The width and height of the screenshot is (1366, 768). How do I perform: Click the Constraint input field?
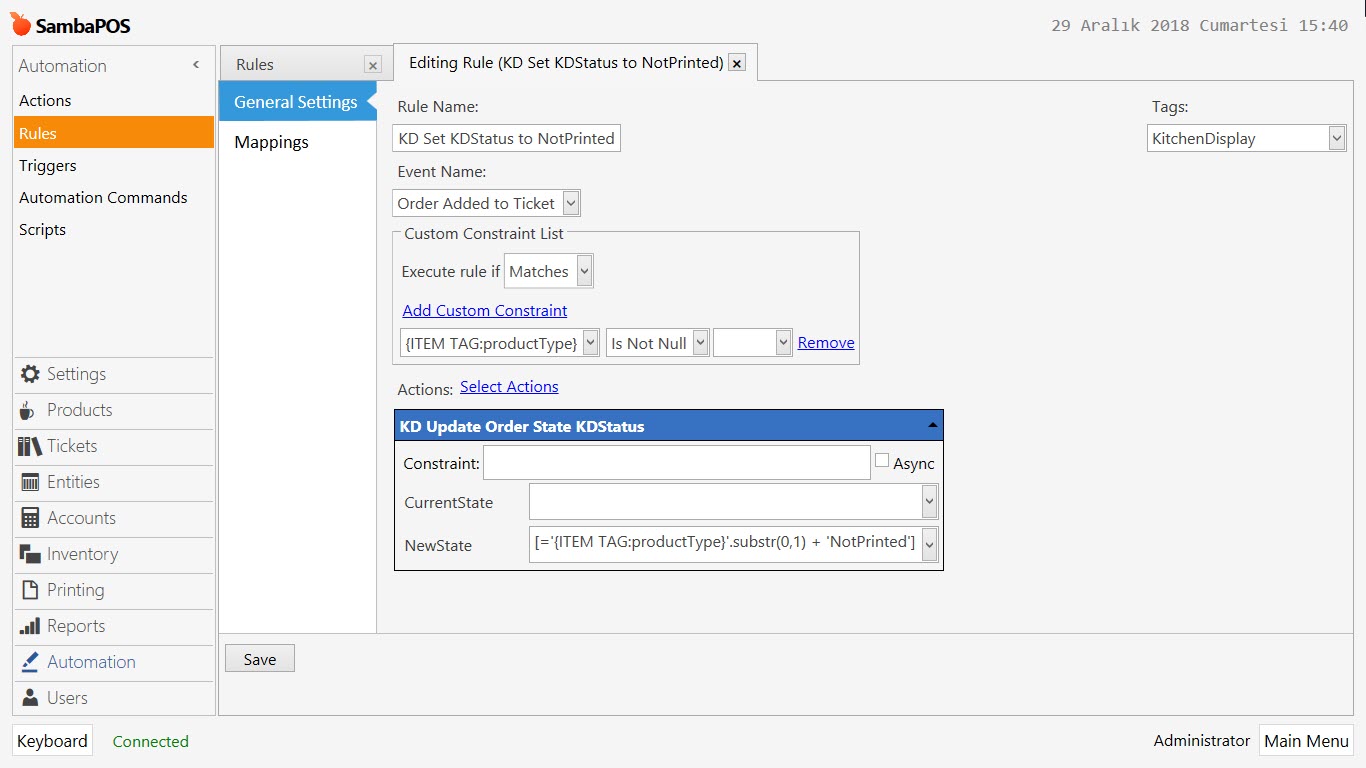676,463
